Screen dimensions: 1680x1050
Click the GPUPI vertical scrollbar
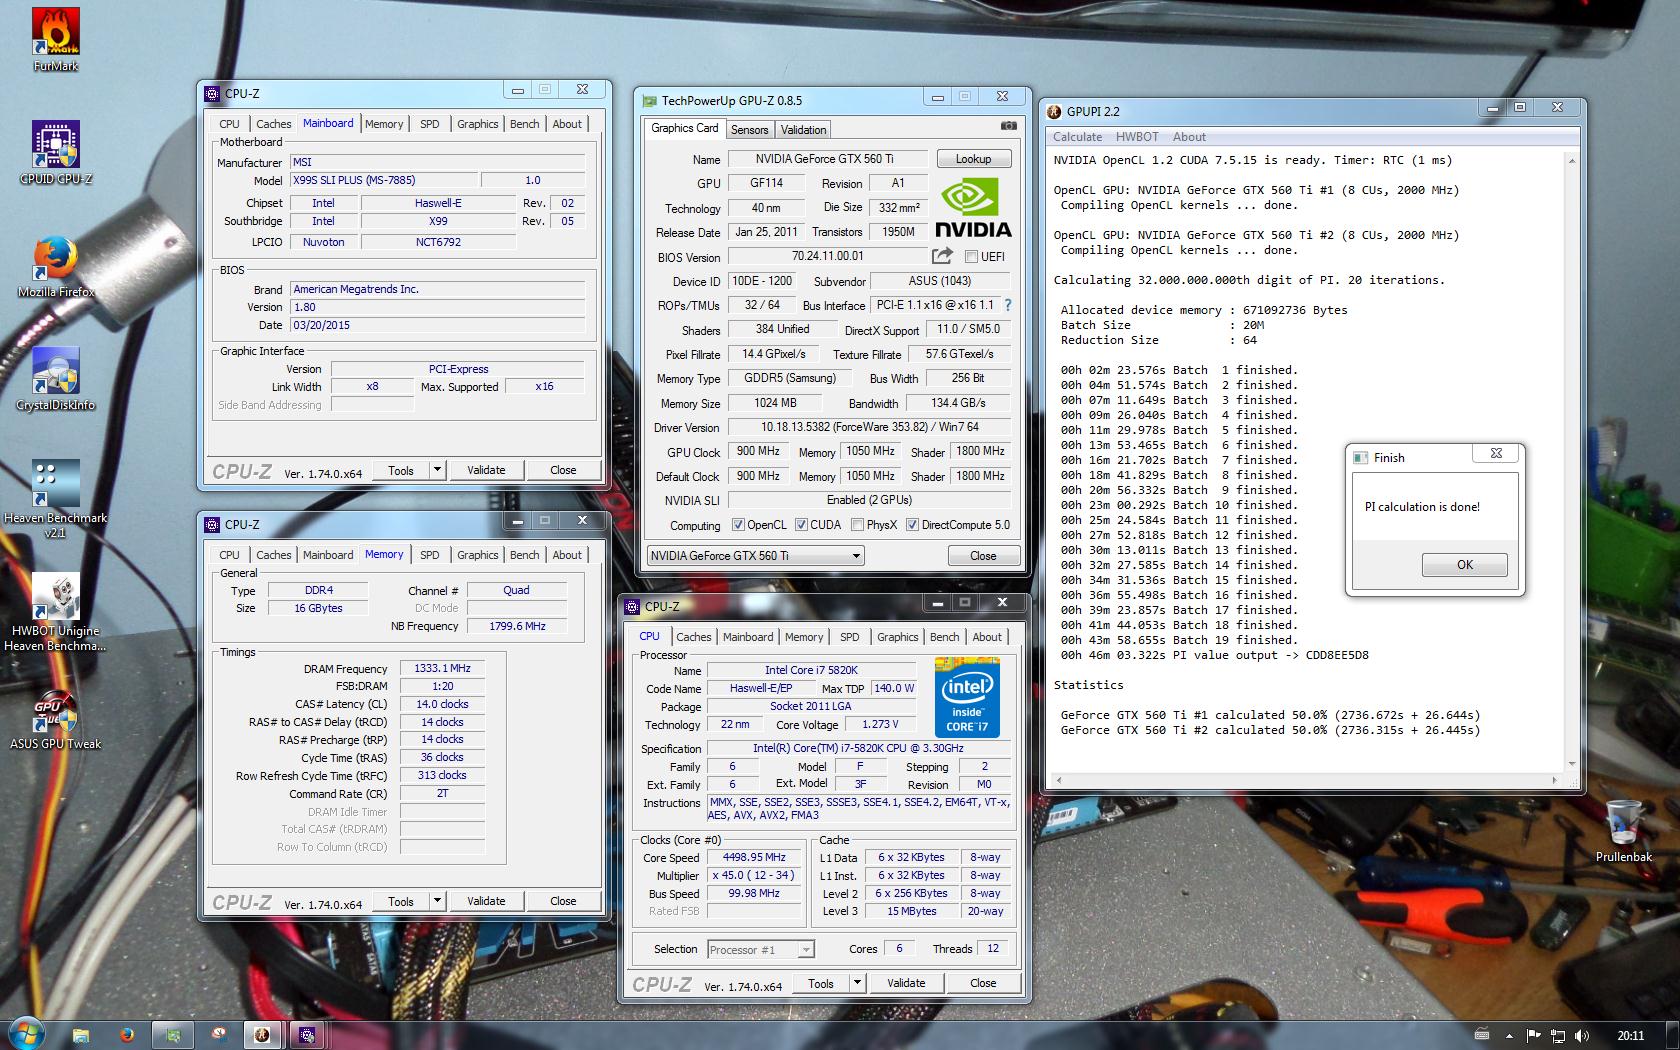(x=1571, y=461)
